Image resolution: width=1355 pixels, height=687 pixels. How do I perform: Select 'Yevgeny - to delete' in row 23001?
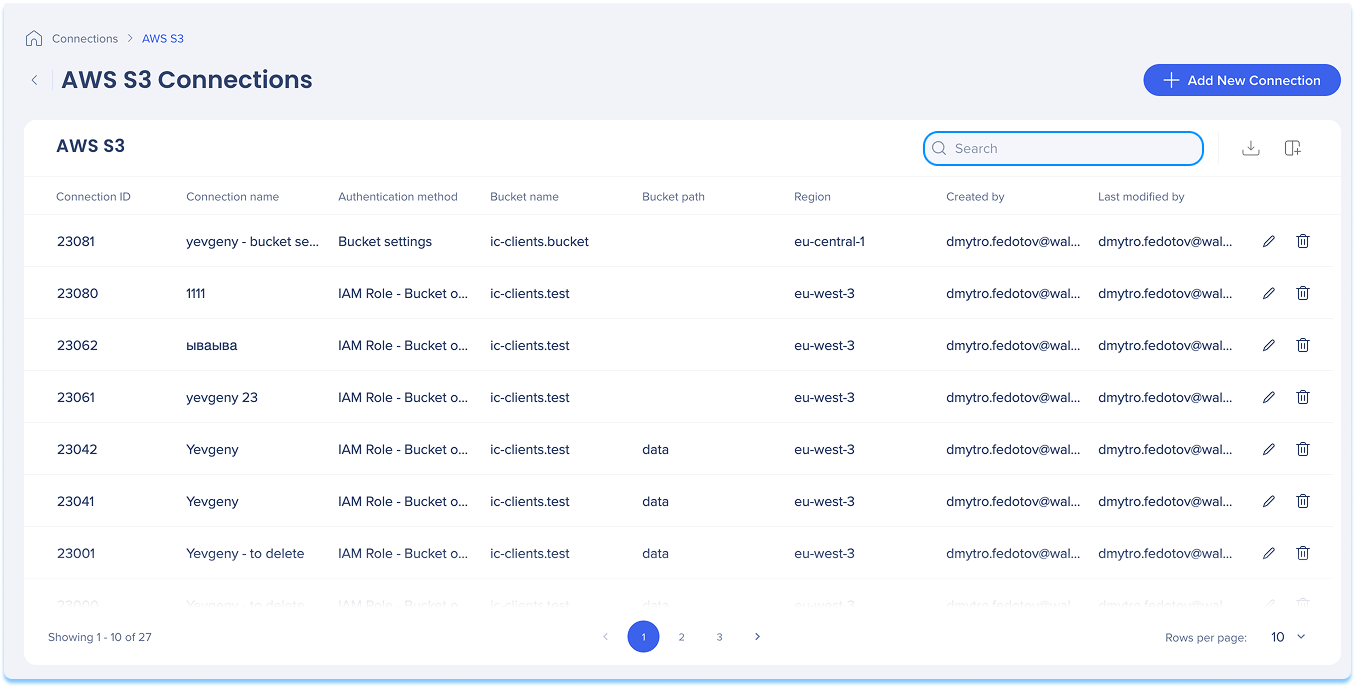[245, 553]
